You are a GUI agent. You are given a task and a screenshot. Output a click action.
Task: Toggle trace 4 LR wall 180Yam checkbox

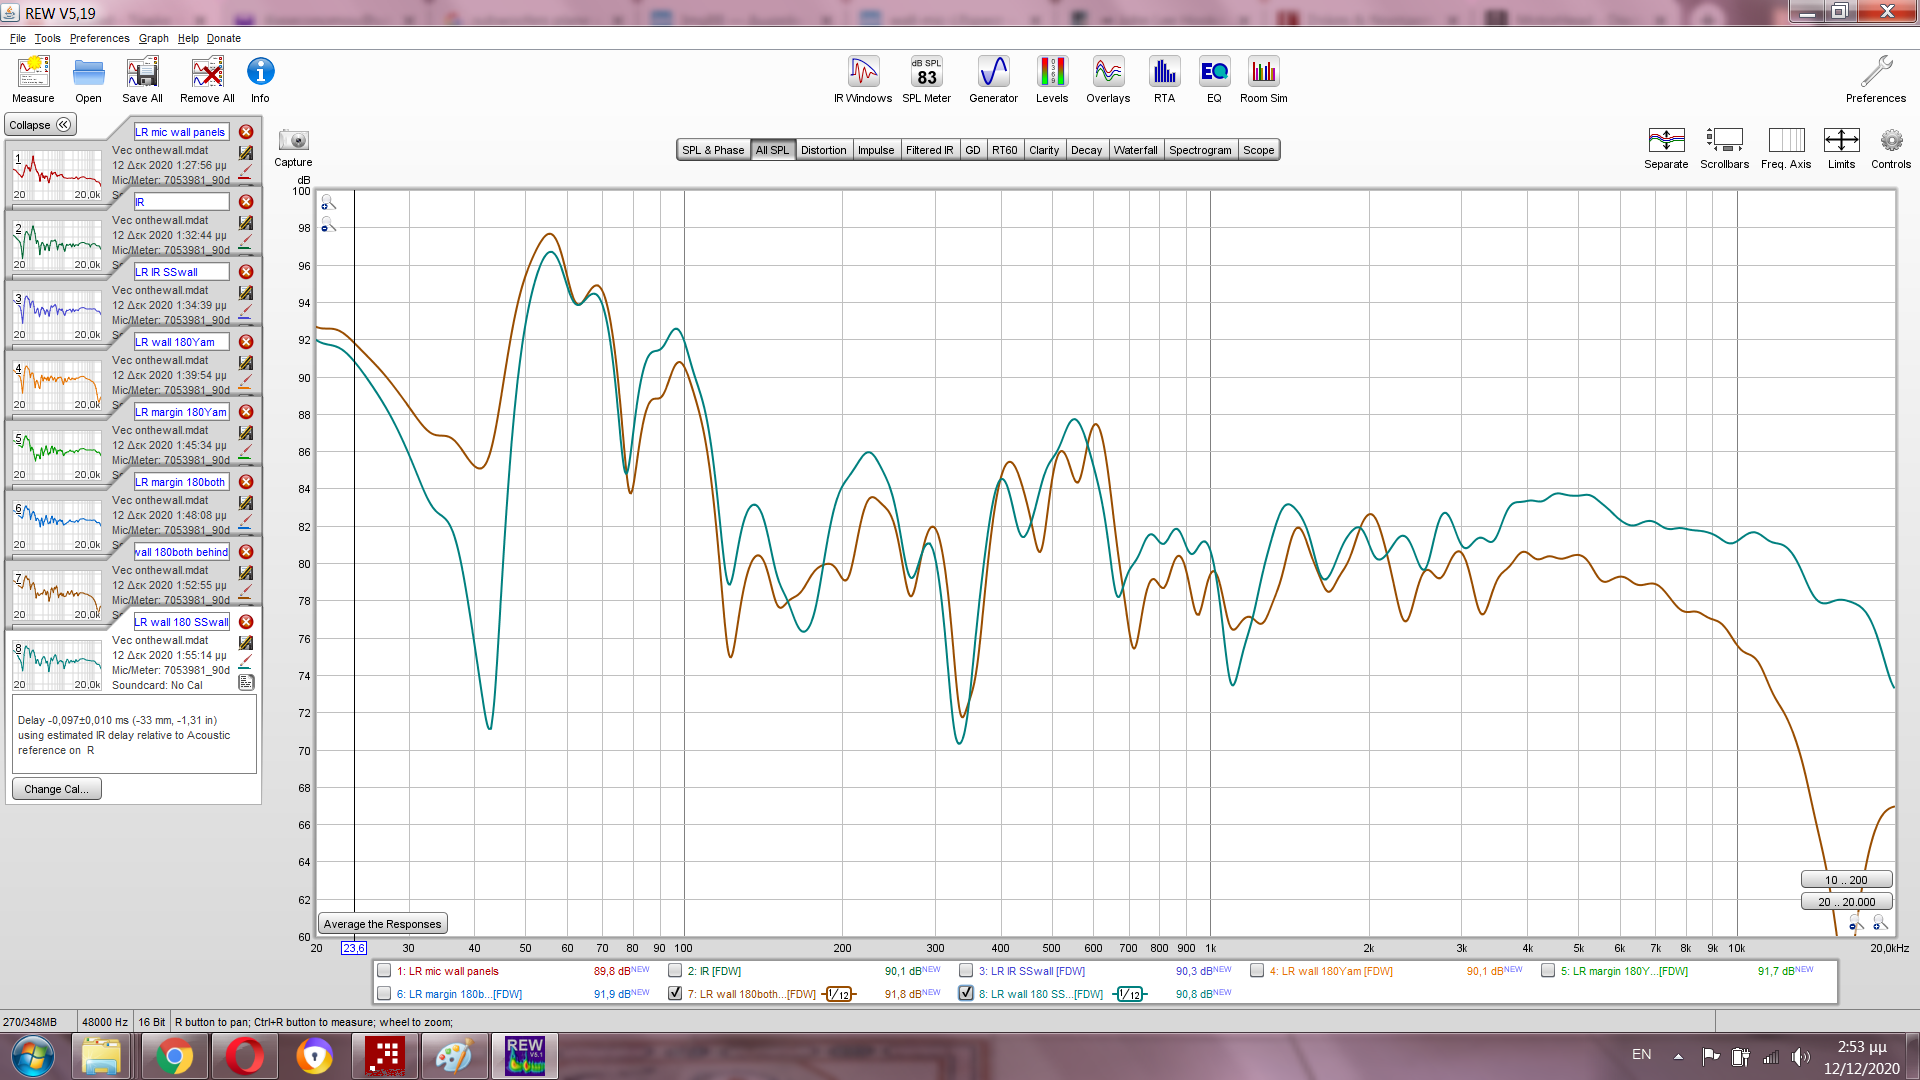point(1257,970)
